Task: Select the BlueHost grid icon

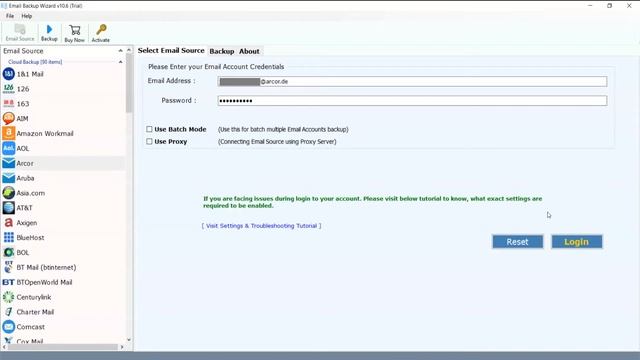Action: pos(9,238)
